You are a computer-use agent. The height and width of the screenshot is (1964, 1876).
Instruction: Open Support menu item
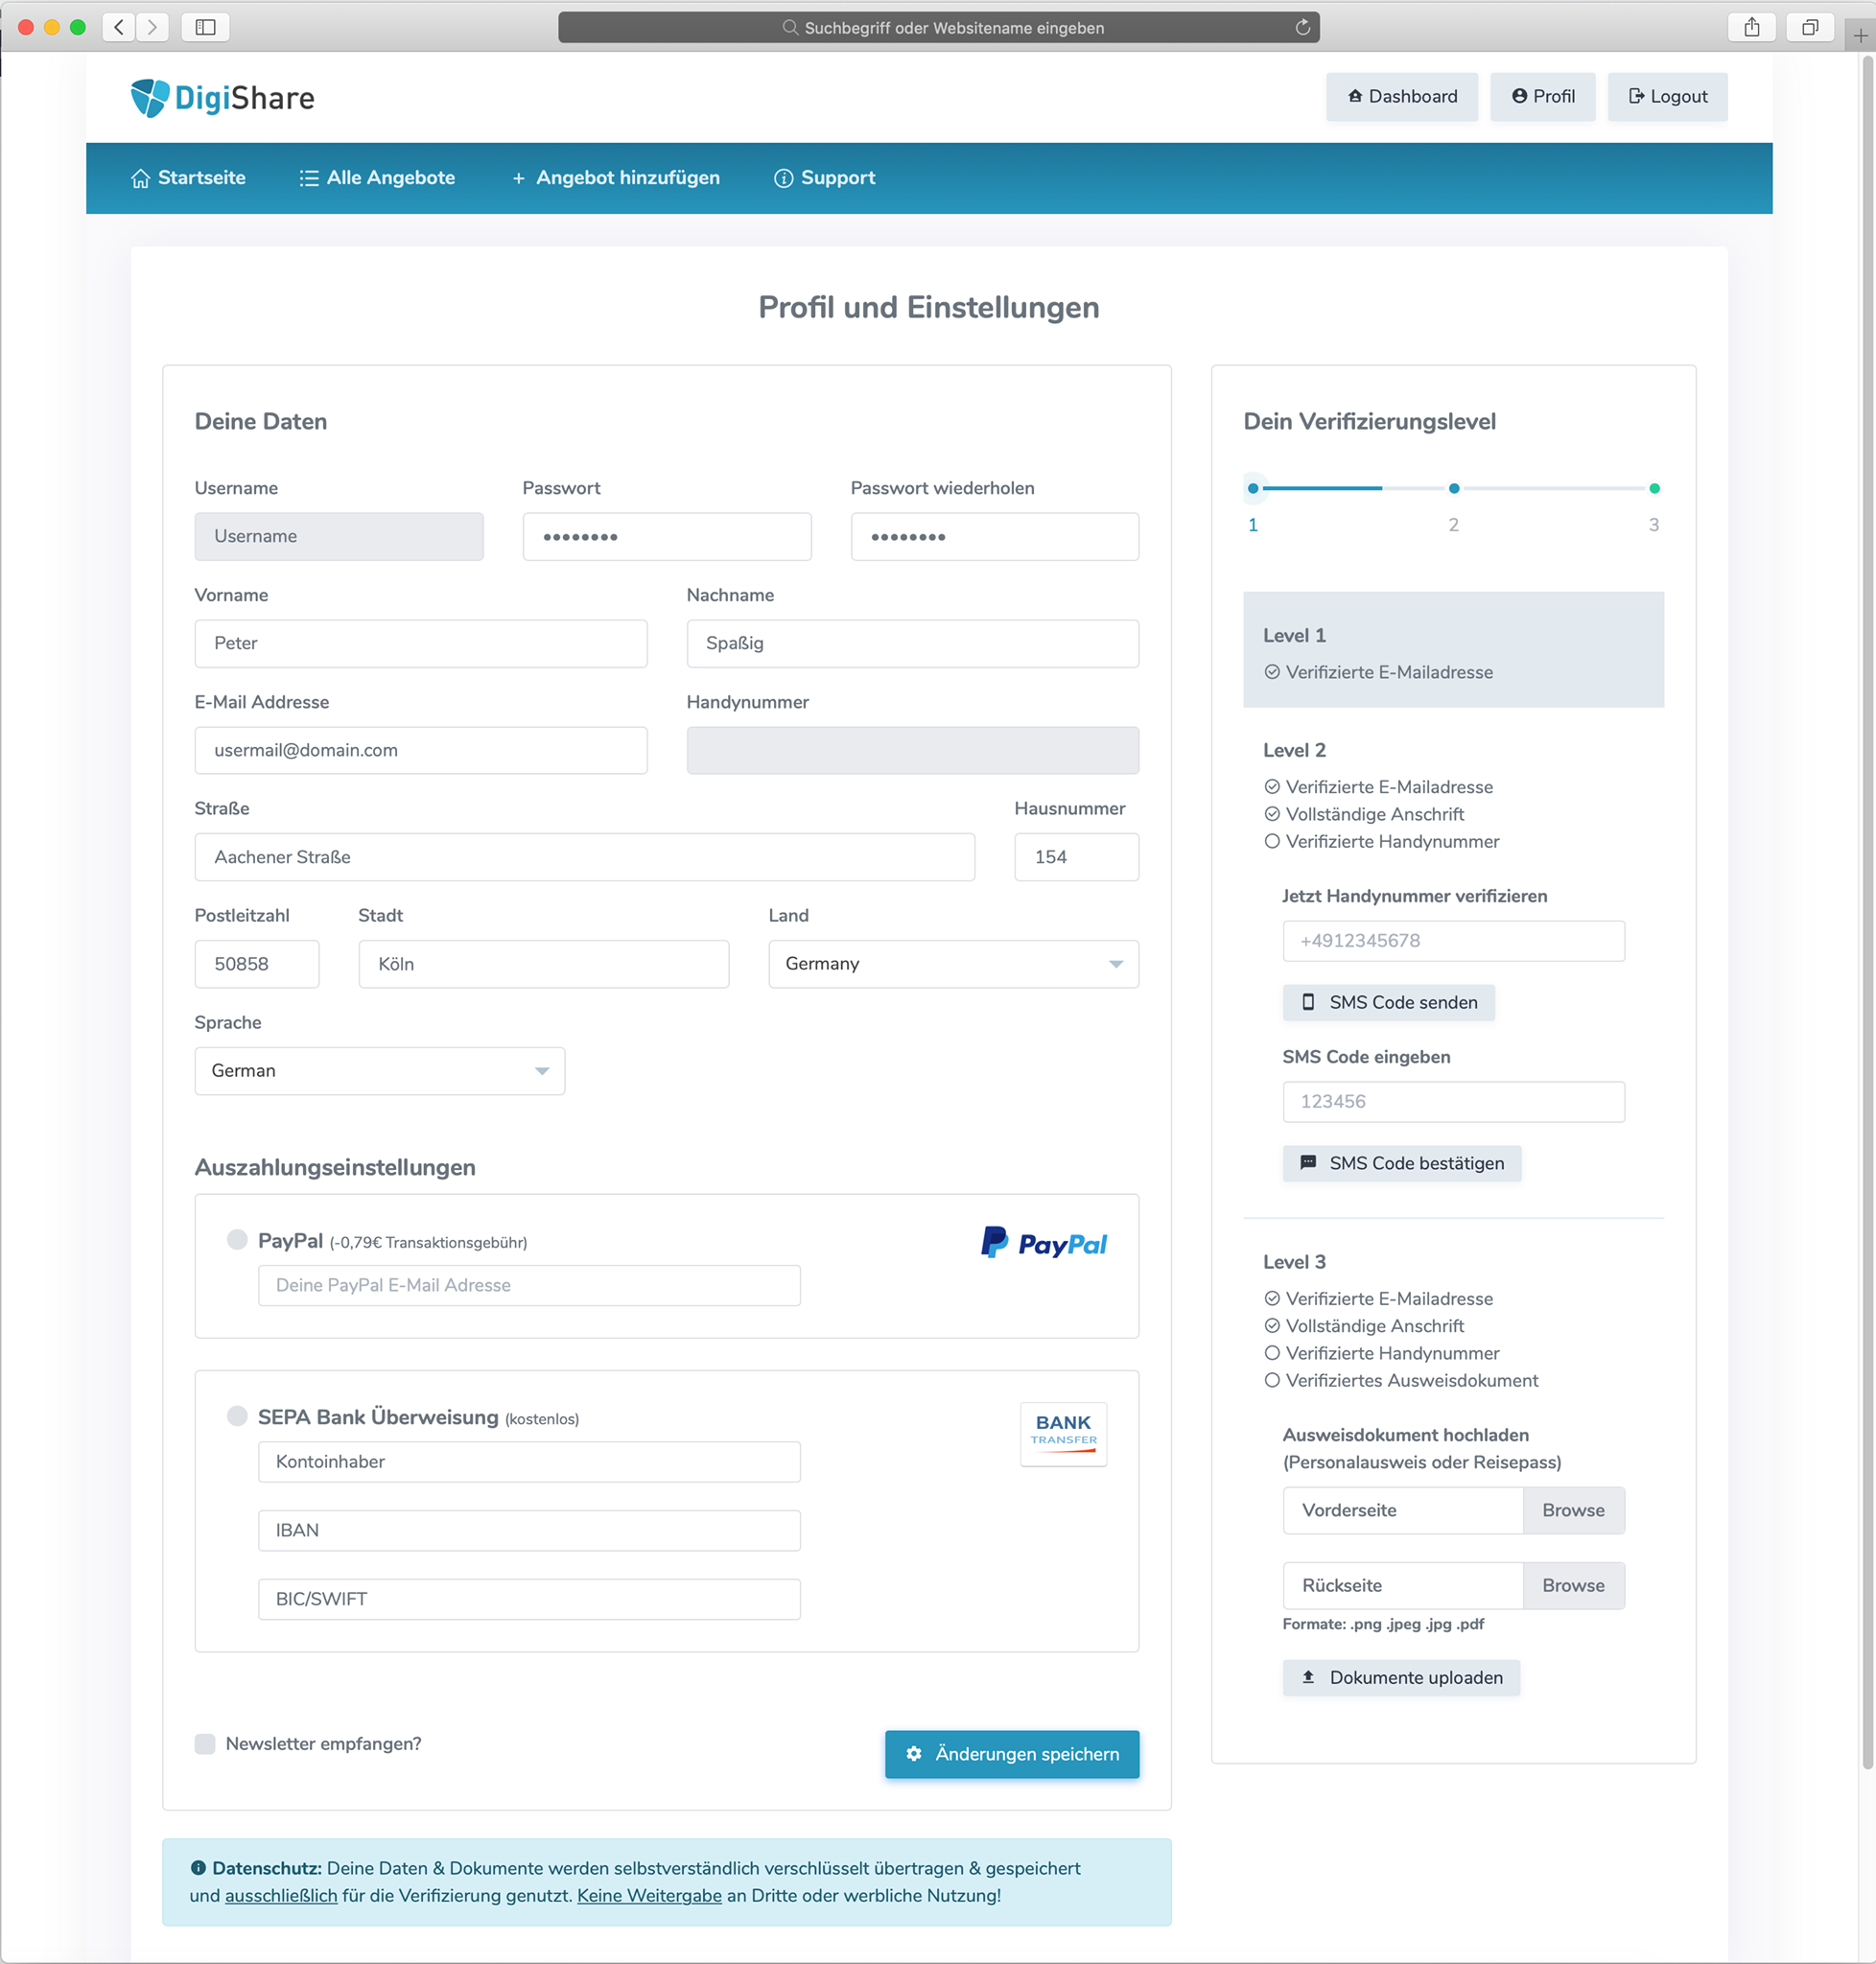[824, 177]
